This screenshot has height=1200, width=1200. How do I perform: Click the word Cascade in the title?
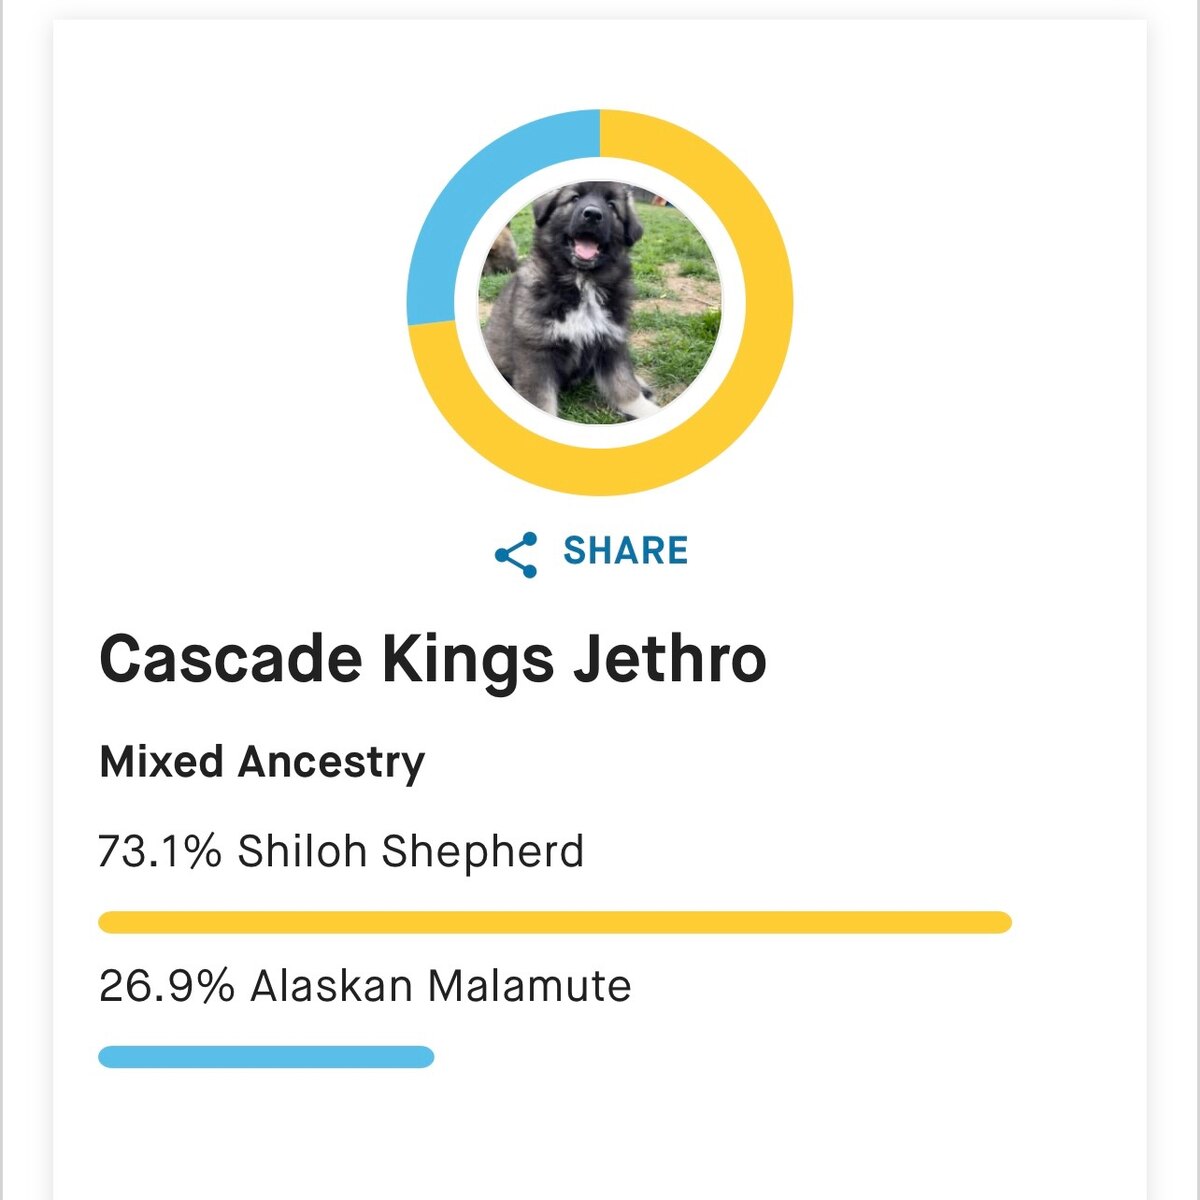pyautogui.click(x=230, y=659)
